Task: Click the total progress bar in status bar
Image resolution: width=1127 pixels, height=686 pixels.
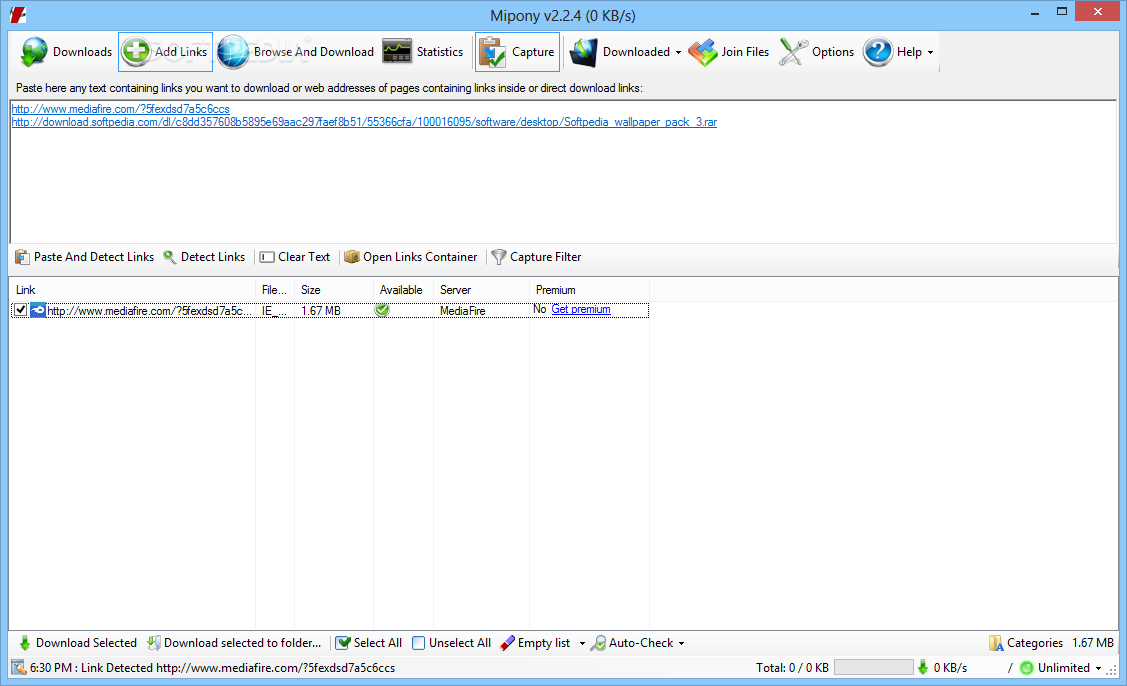Action: [873, 667]
